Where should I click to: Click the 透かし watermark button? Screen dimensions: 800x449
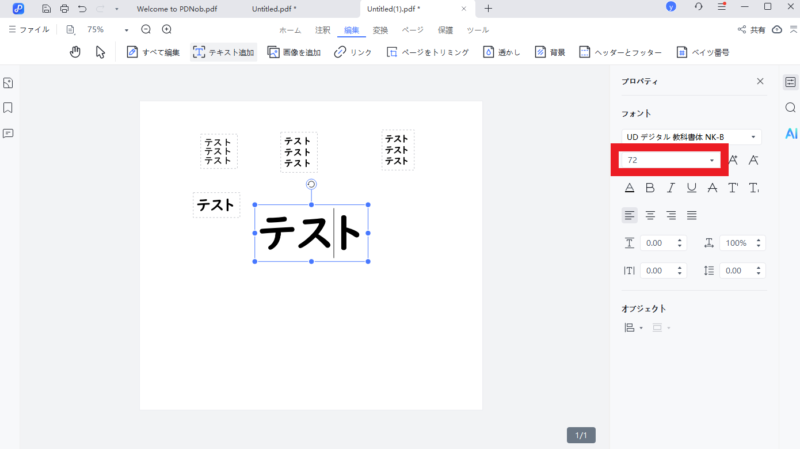click(501, 52)
